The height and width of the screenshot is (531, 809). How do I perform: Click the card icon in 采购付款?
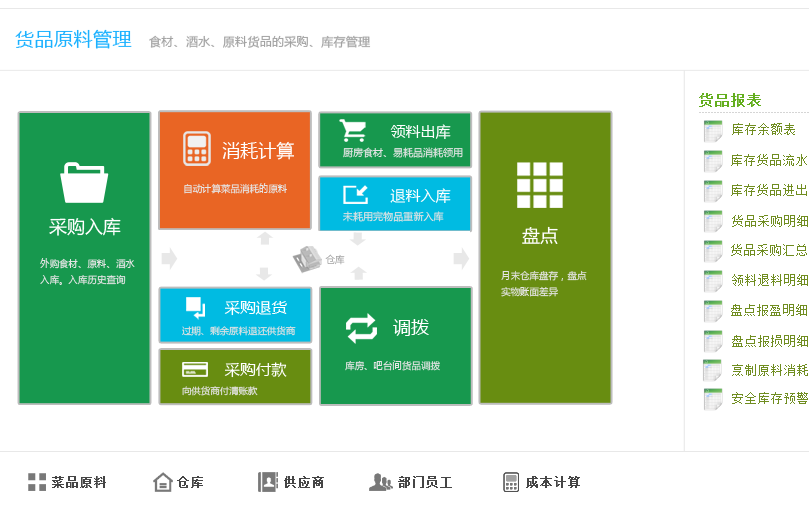pos(195,369)
